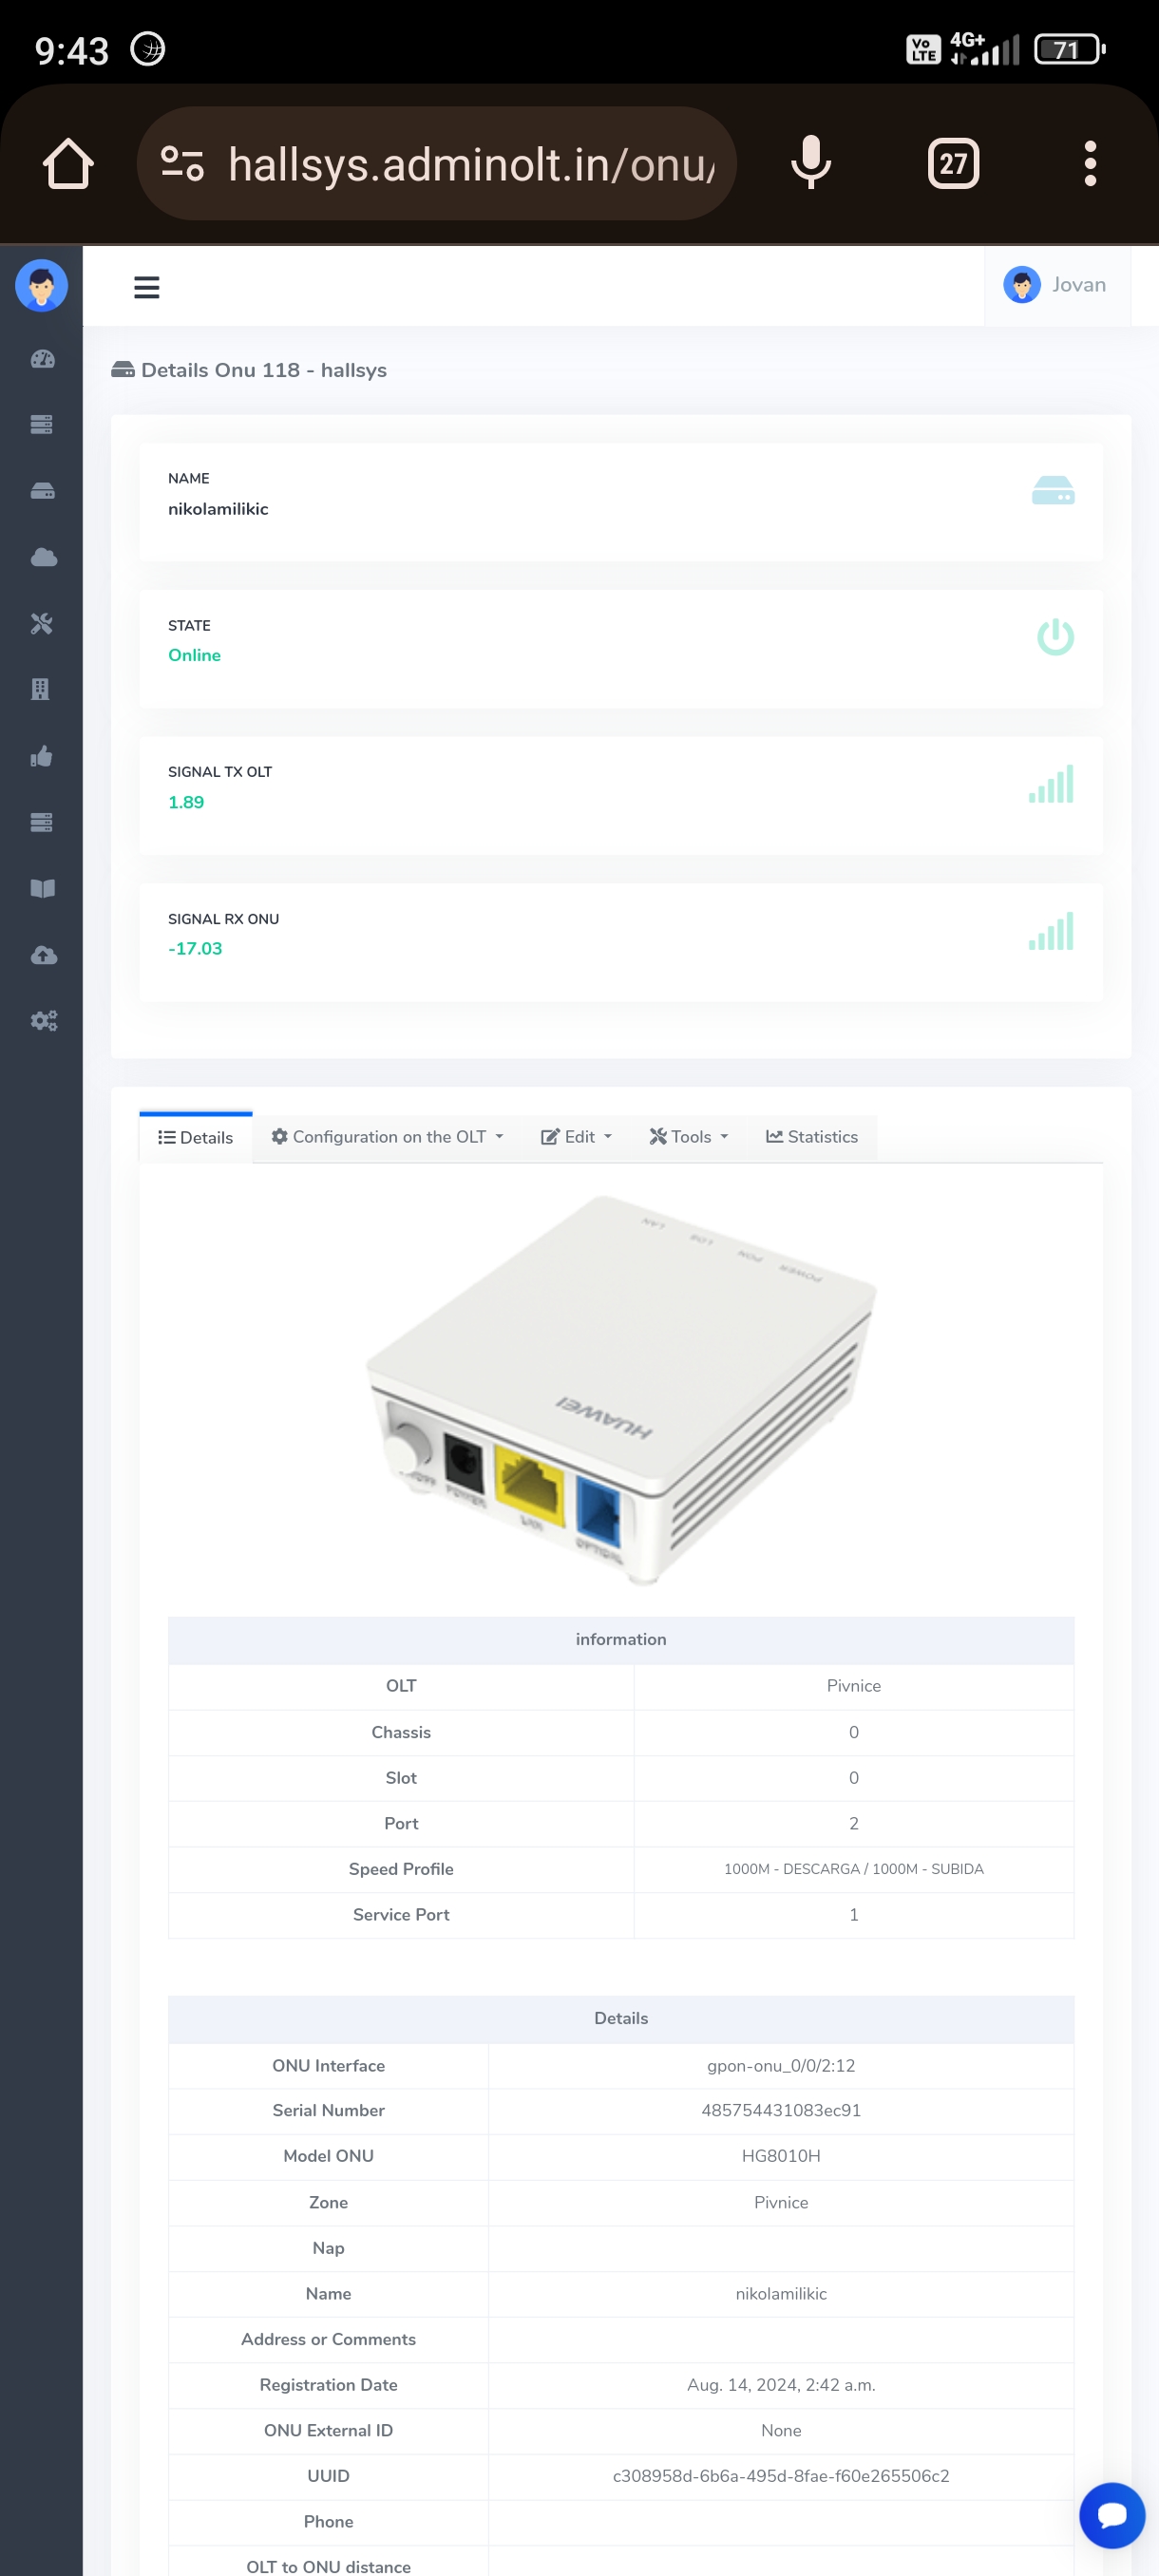Open the hamburger menu toggle
Image resolution: width=1159 pixels, height=2576 pixels.
click(146, 287)
